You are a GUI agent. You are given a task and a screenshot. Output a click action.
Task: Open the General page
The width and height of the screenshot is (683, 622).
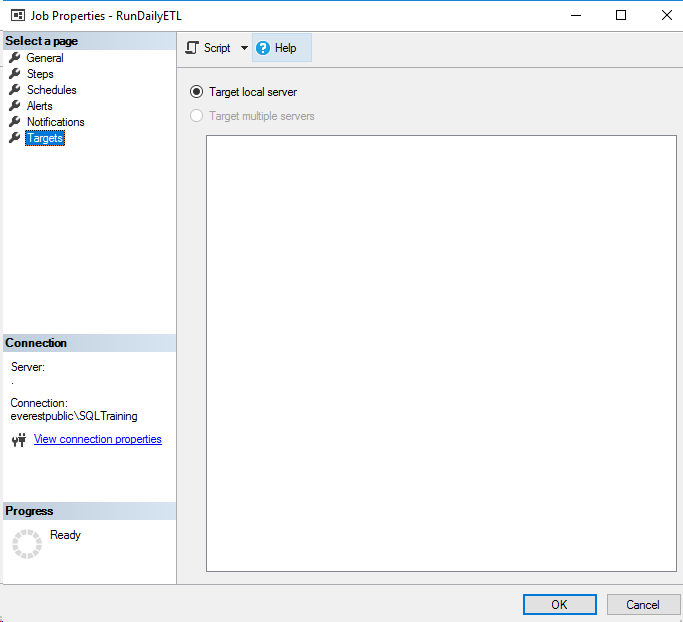pos(45,58)
